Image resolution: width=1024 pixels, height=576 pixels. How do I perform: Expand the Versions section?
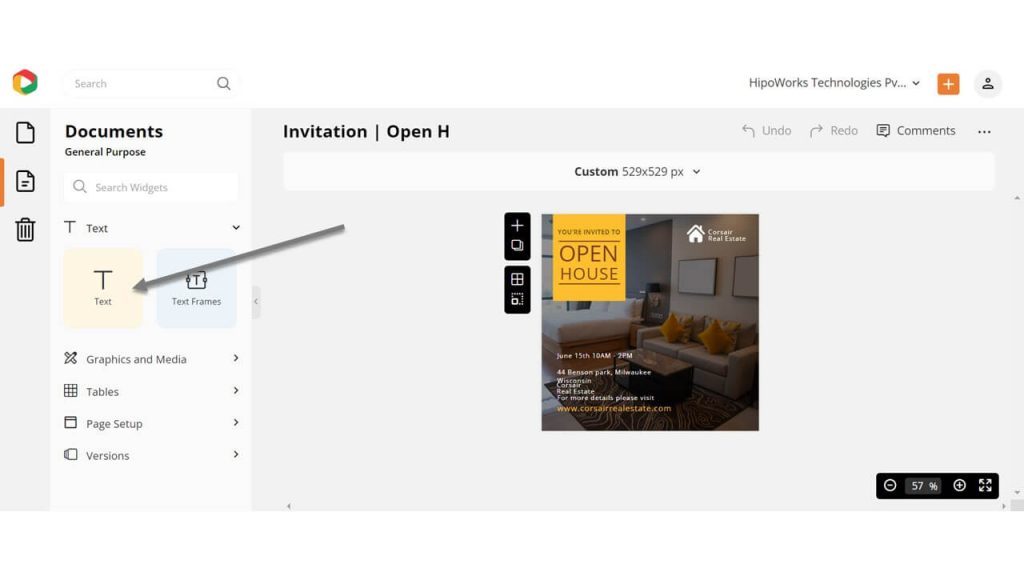(152, 455)
